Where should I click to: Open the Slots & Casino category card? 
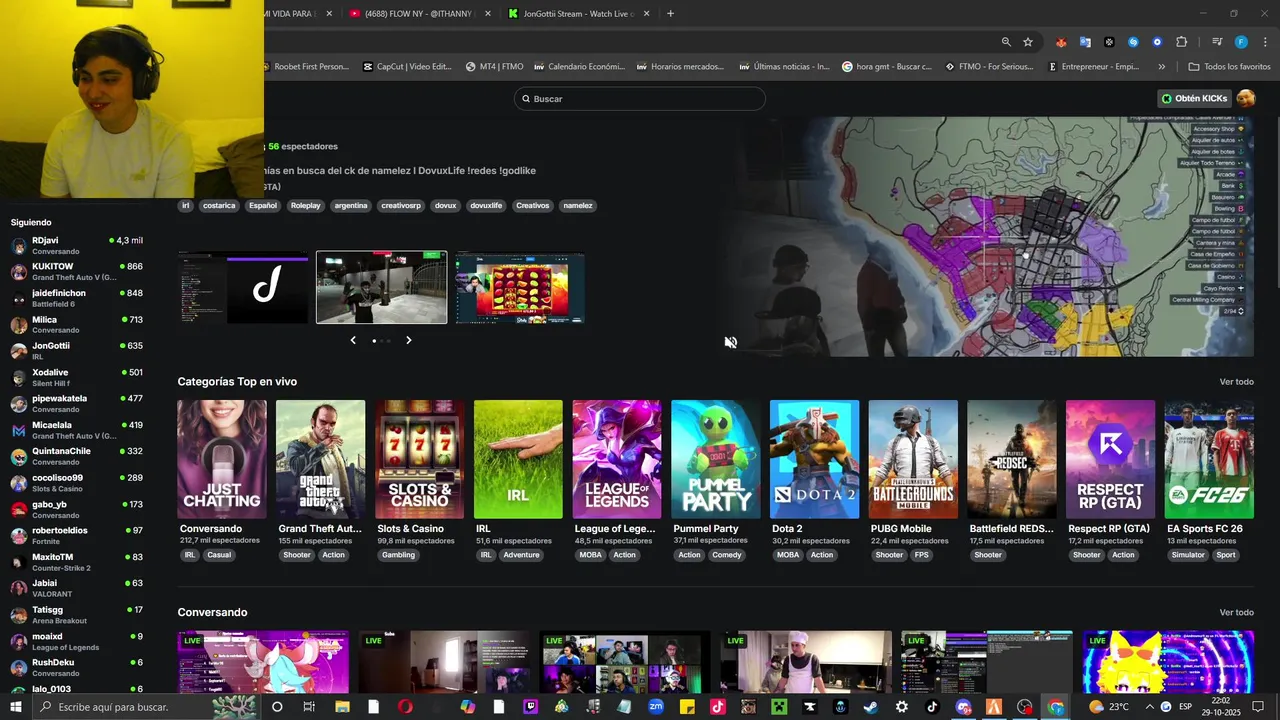(419, 459)
